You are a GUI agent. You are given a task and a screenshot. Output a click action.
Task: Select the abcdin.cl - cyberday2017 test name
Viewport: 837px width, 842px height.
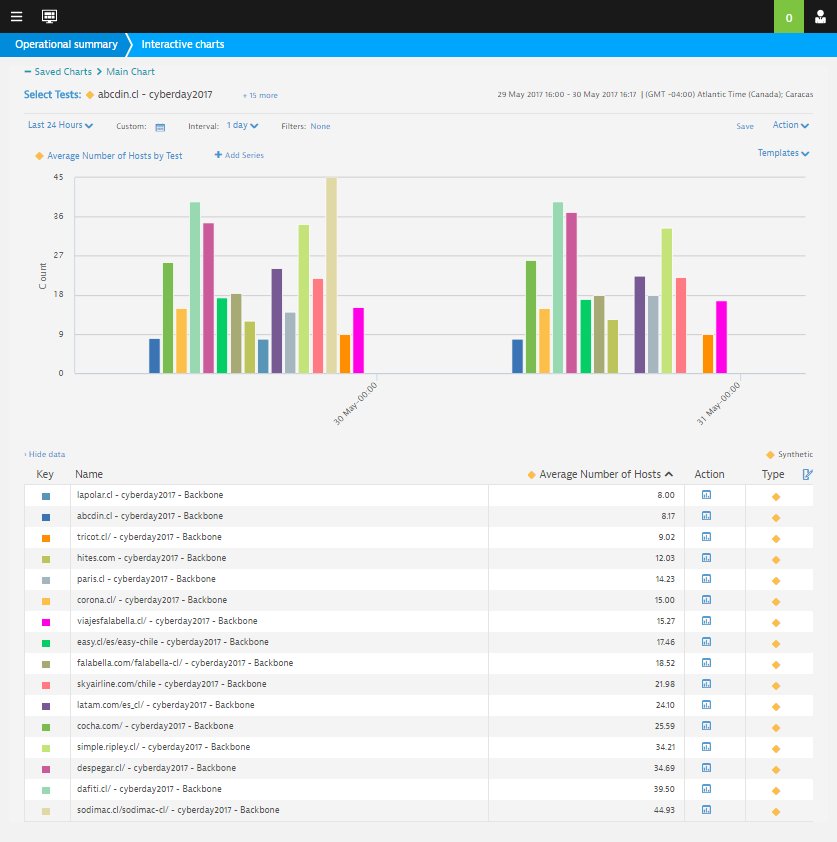[x=155, y=95]
